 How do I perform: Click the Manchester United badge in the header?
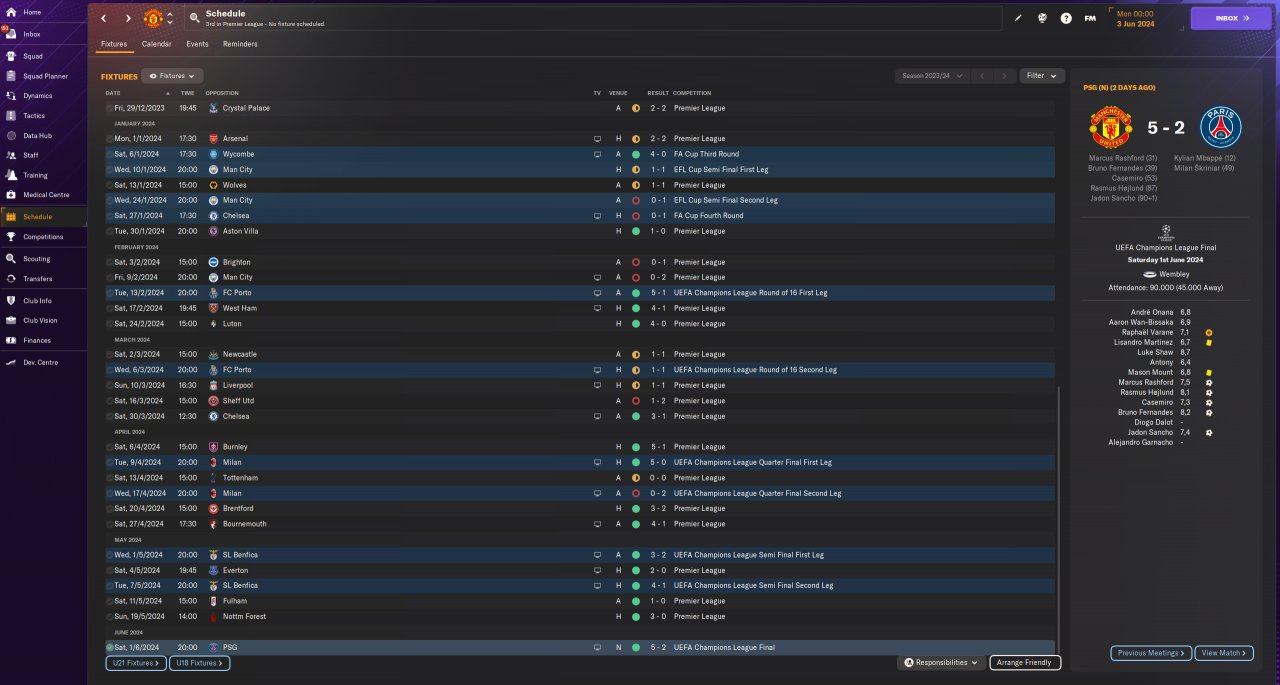tap(153, 18)
